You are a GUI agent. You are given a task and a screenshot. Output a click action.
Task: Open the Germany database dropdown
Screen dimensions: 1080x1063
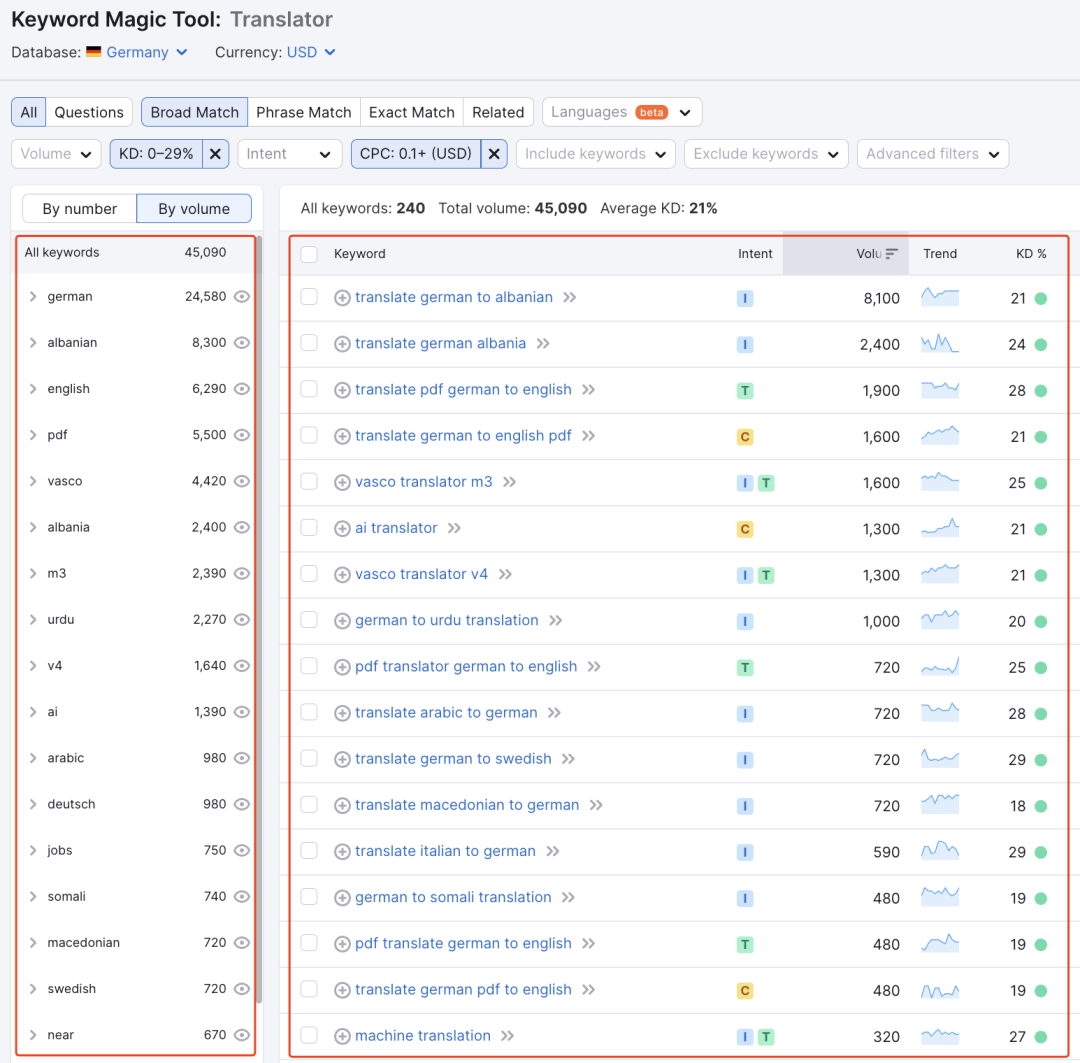point(137,52)
